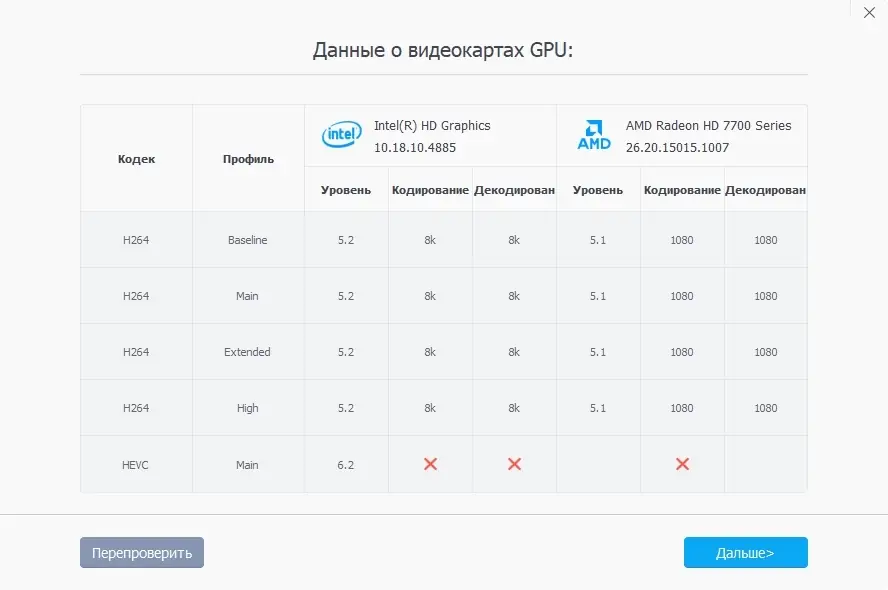Select the H264 High profile cell

tap(247, 408)
